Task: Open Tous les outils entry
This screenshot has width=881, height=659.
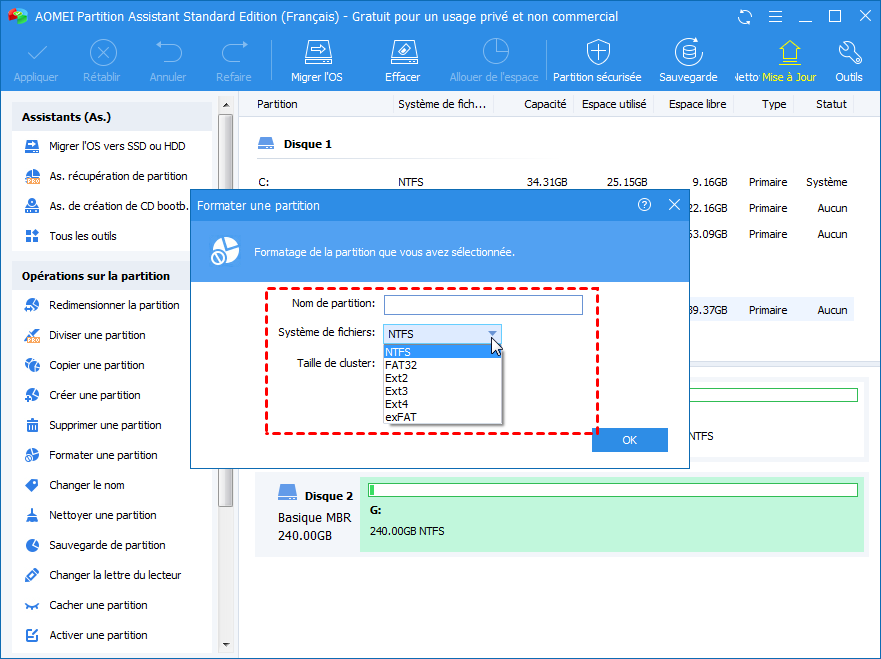Action: pyautogui.click(x=71, y=236)
